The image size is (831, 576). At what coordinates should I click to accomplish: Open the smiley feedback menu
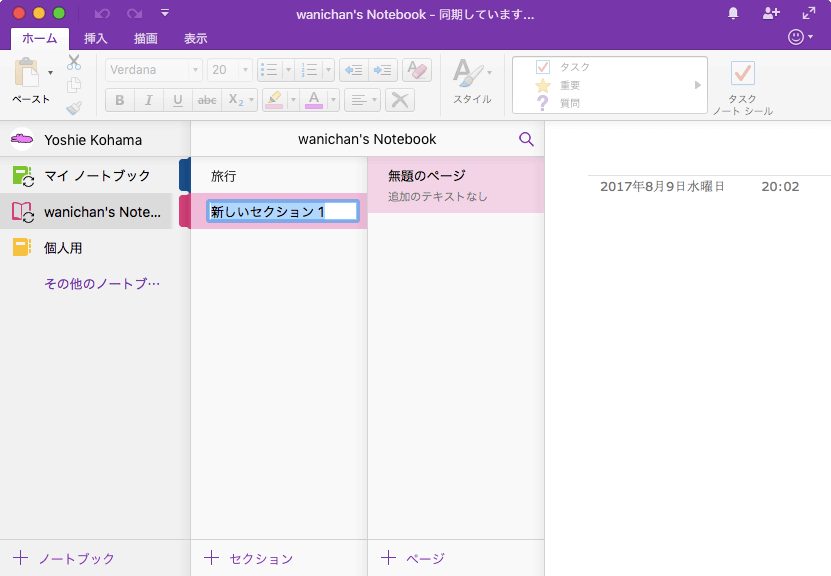800,37
